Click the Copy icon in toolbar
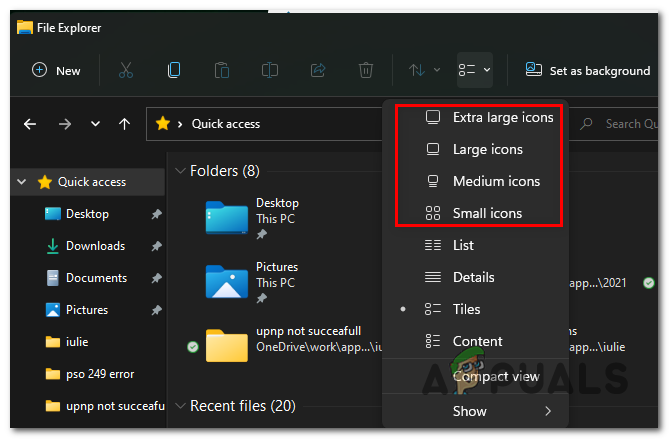Screen dimensions: 669x439 pos(174,70)
